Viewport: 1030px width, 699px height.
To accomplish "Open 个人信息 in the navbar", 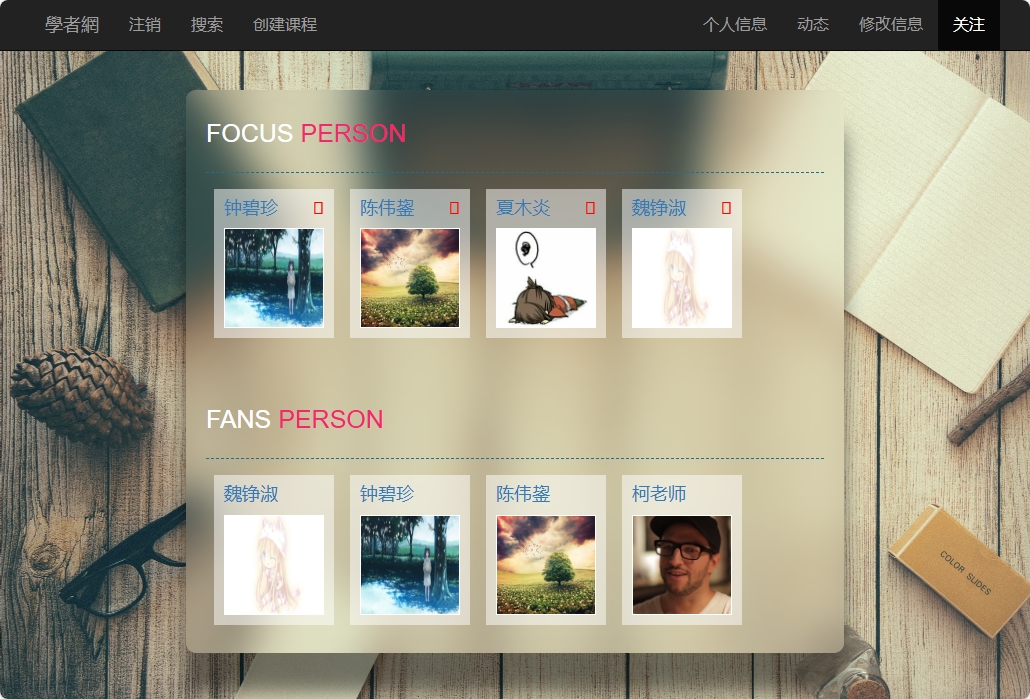I will (x=735, y=25).
